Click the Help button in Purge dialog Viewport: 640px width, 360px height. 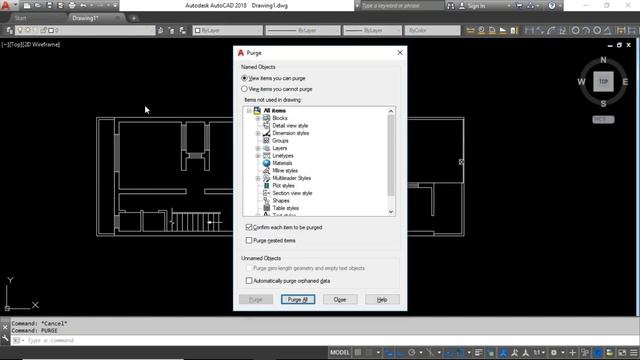coord(382,299)
